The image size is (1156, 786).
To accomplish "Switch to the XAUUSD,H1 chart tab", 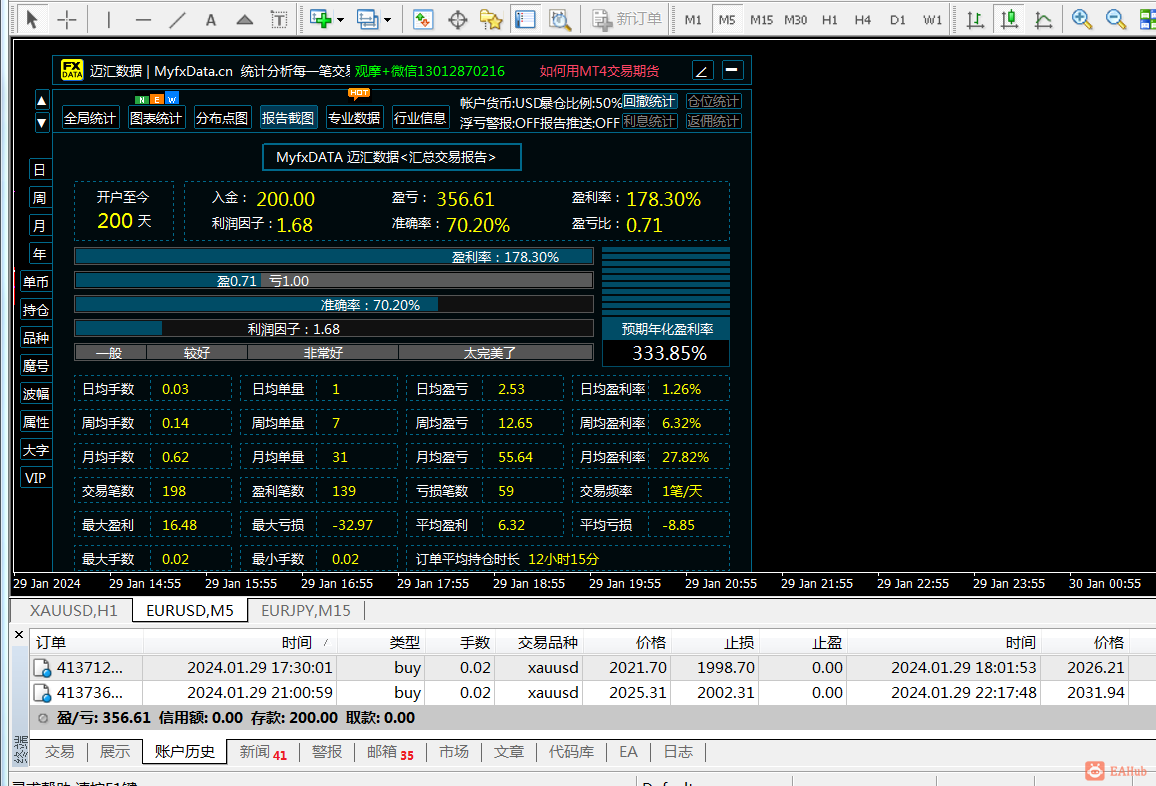I will click(x=74, y=611).
